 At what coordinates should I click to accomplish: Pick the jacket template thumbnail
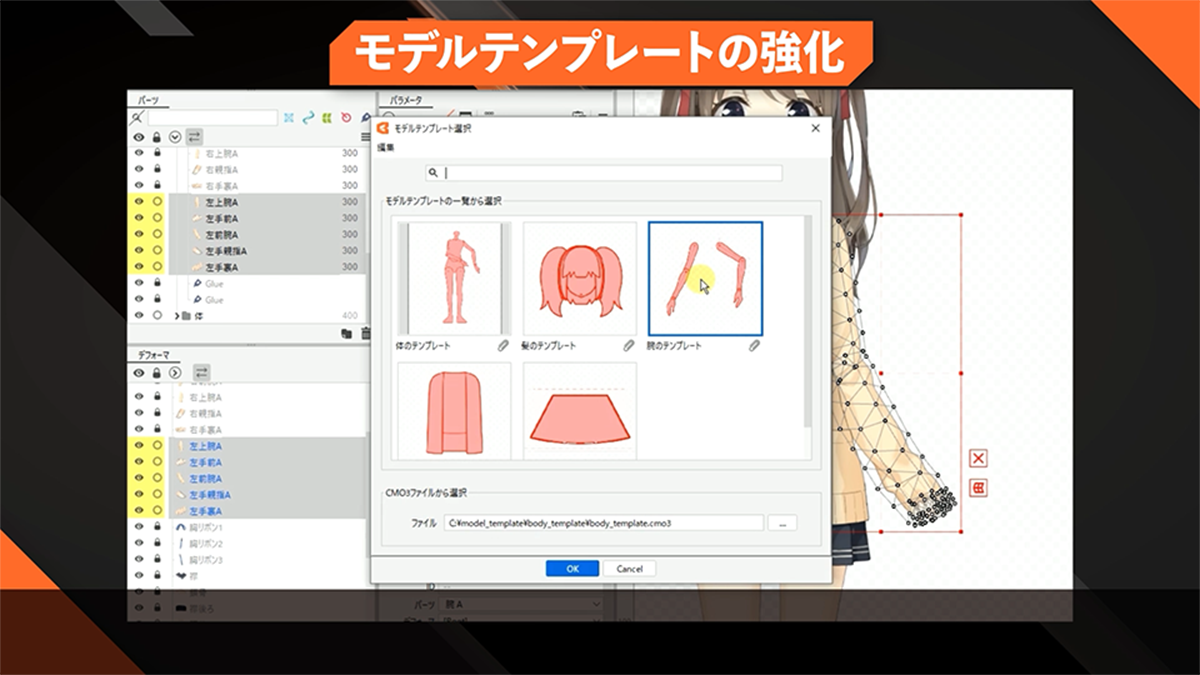[x=455, y=411]
